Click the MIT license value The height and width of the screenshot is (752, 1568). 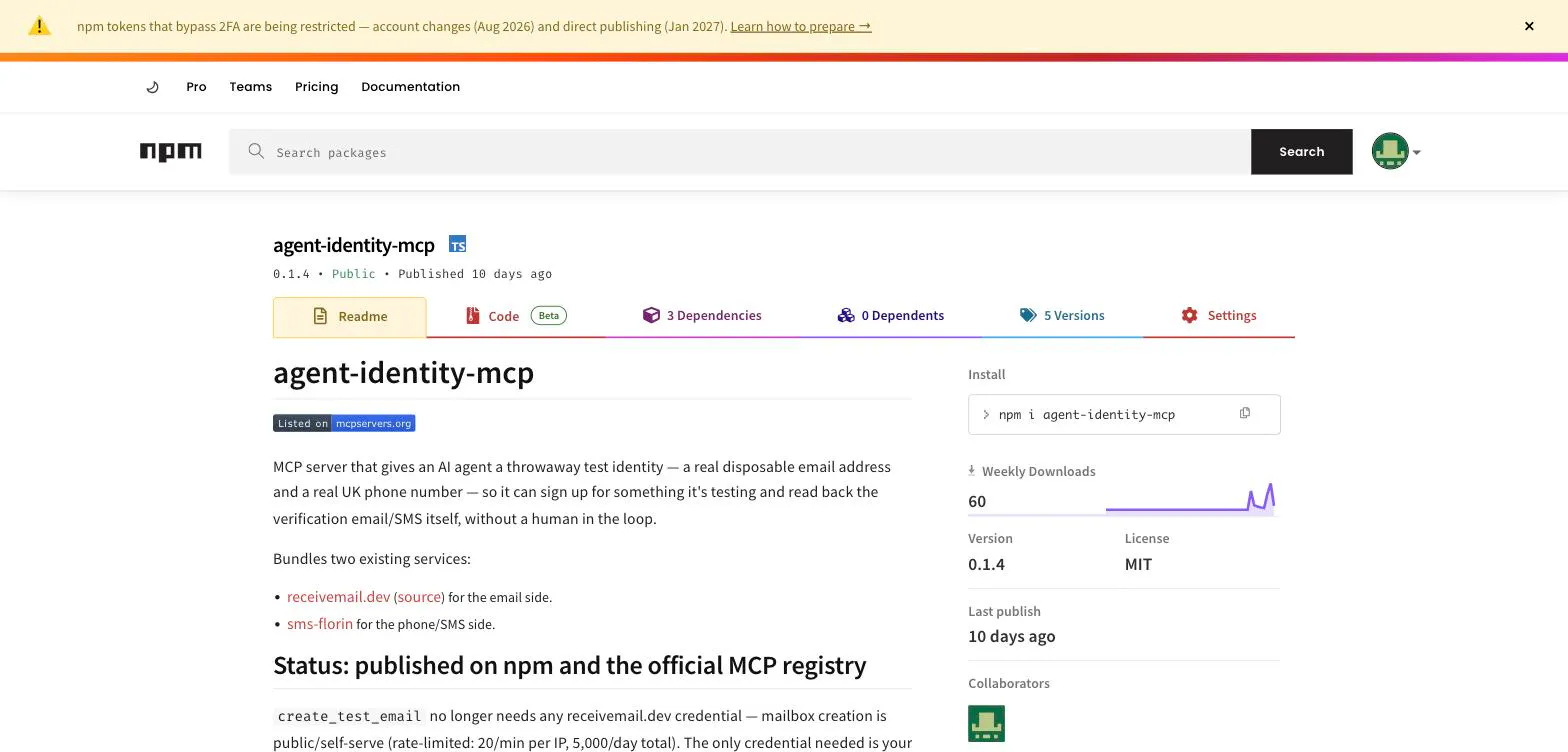1138,564
